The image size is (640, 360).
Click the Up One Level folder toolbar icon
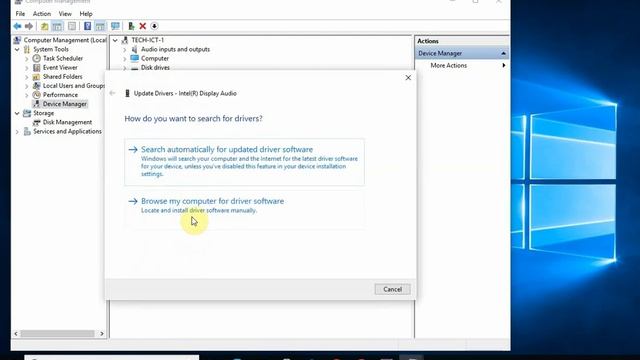[x=44, y=27]
